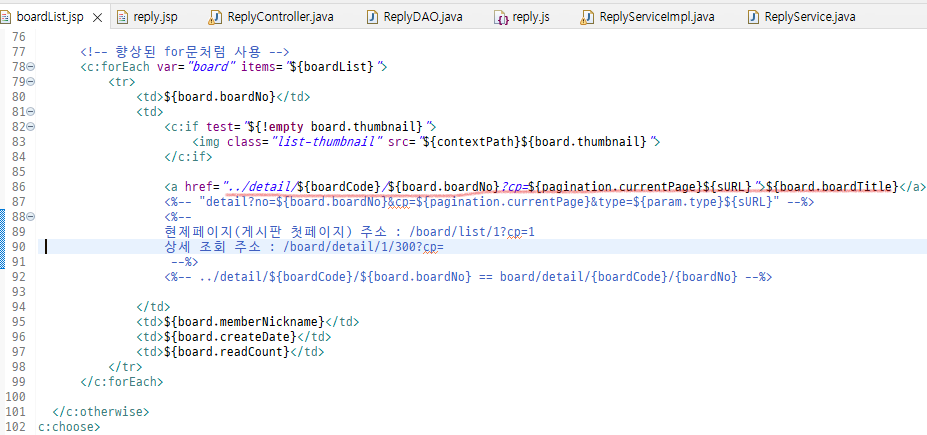Click ${pagination.currentPage} in the href line
Screen dimensions: 927x435
tap(615, 187)
